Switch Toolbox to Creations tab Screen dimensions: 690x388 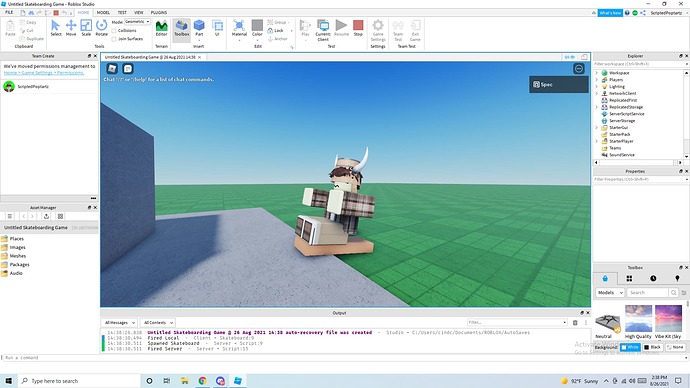pos(677,278)
